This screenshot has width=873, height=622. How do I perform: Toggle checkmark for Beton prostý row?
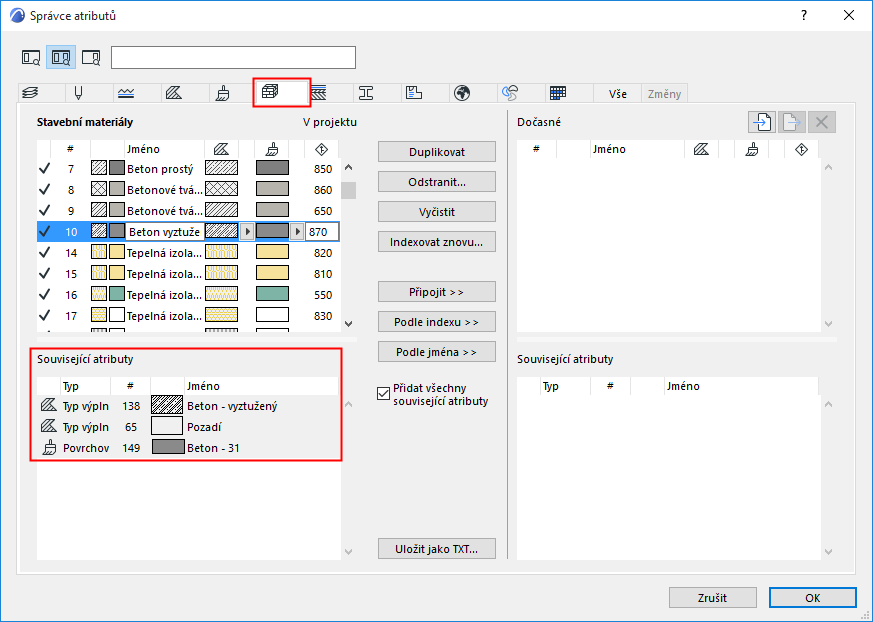[45, 169]
